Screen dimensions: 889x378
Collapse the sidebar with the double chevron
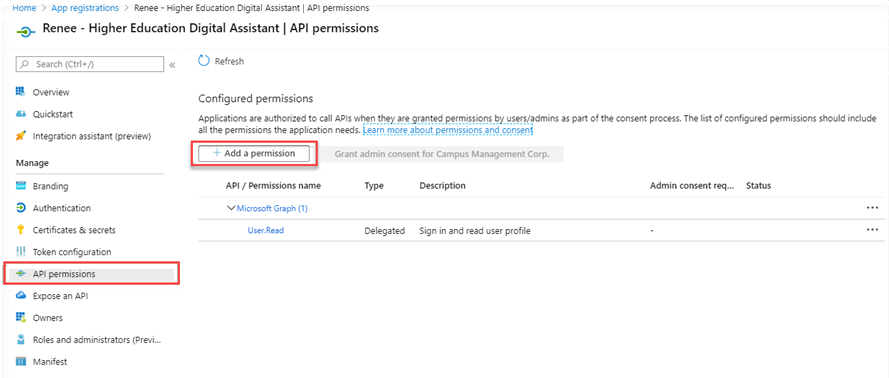(172, 65)
